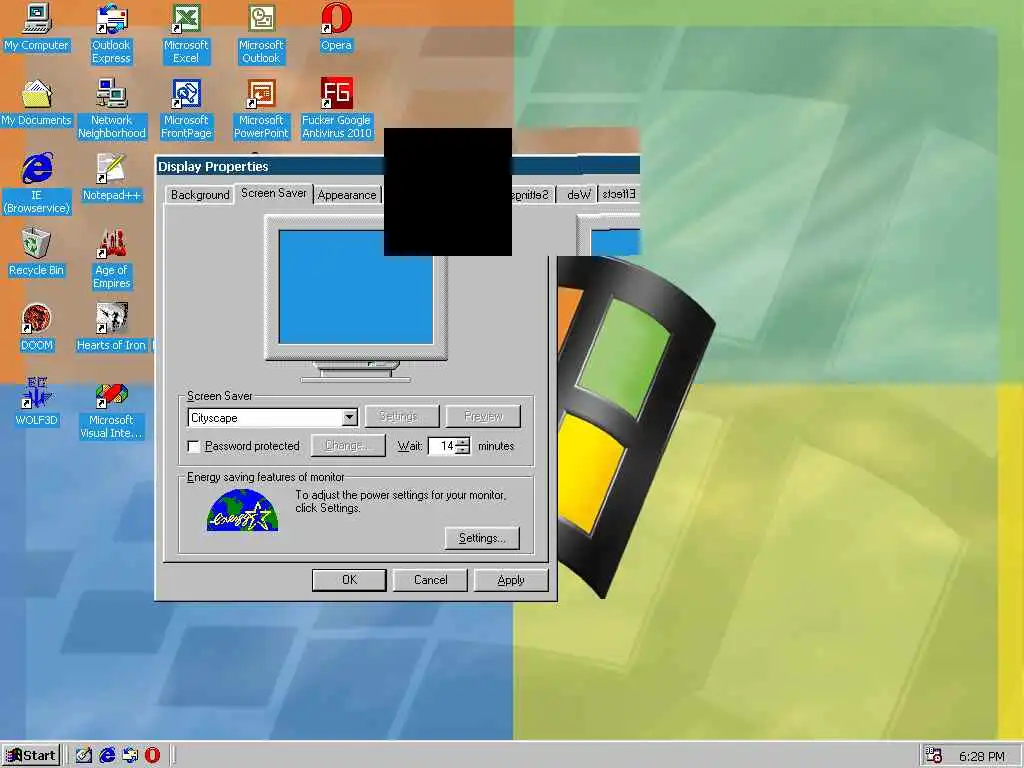This screenshot has height=768, width=1024.
Task: Enable the Password protected checkbox
Action: point(194,447)
